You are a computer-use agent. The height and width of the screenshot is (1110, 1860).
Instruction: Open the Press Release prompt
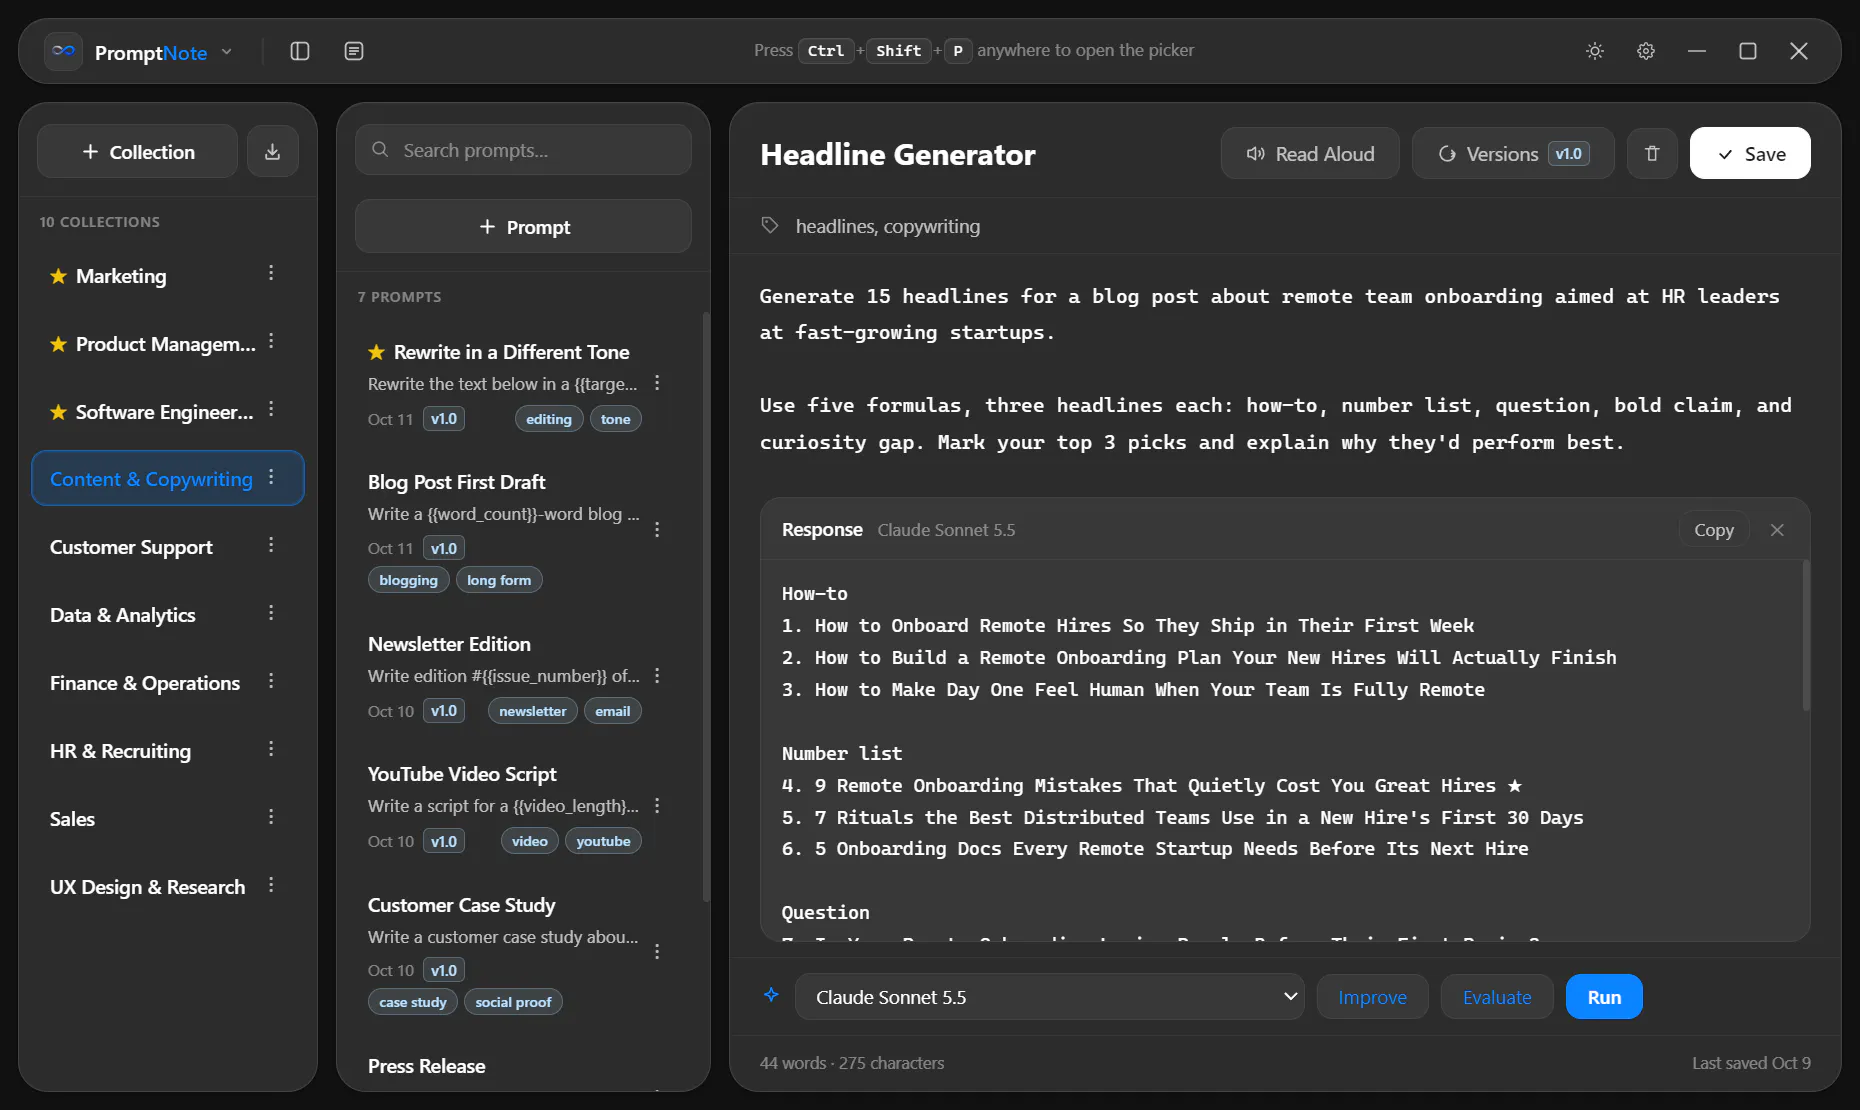click(426, 1066)
